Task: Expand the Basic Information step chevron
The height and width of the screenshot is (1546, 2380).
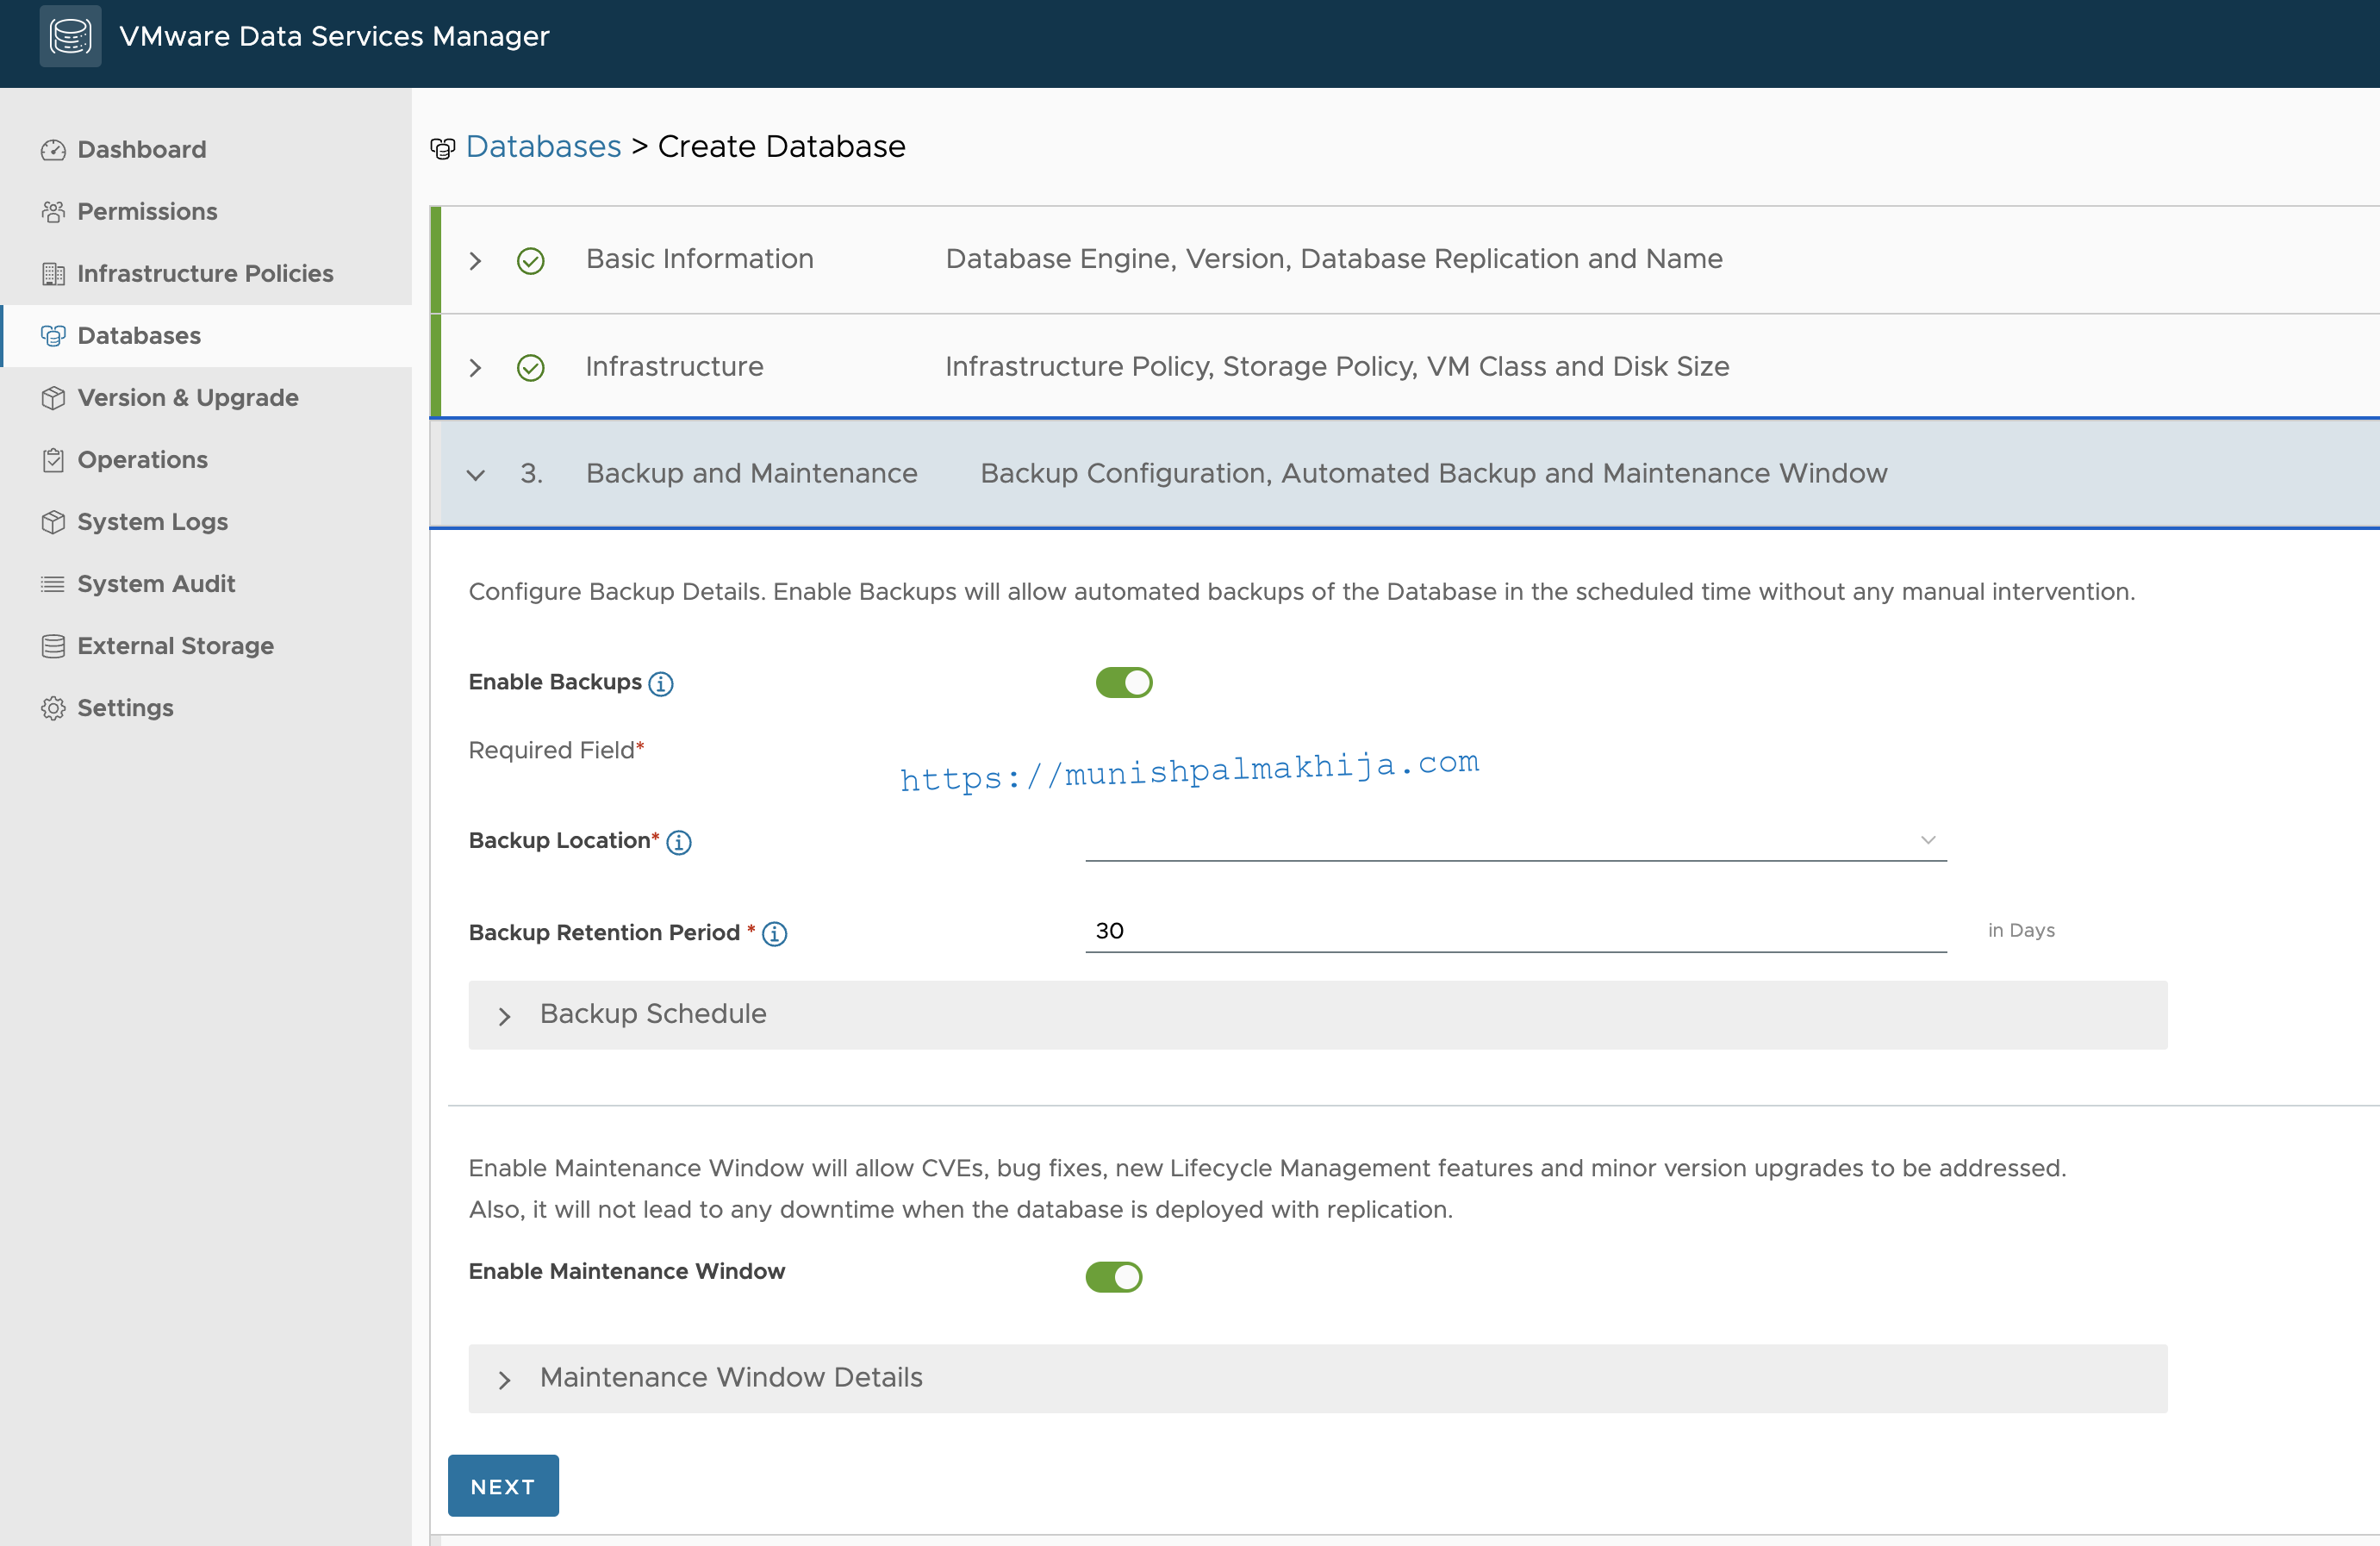Action: tap(476, 261)
